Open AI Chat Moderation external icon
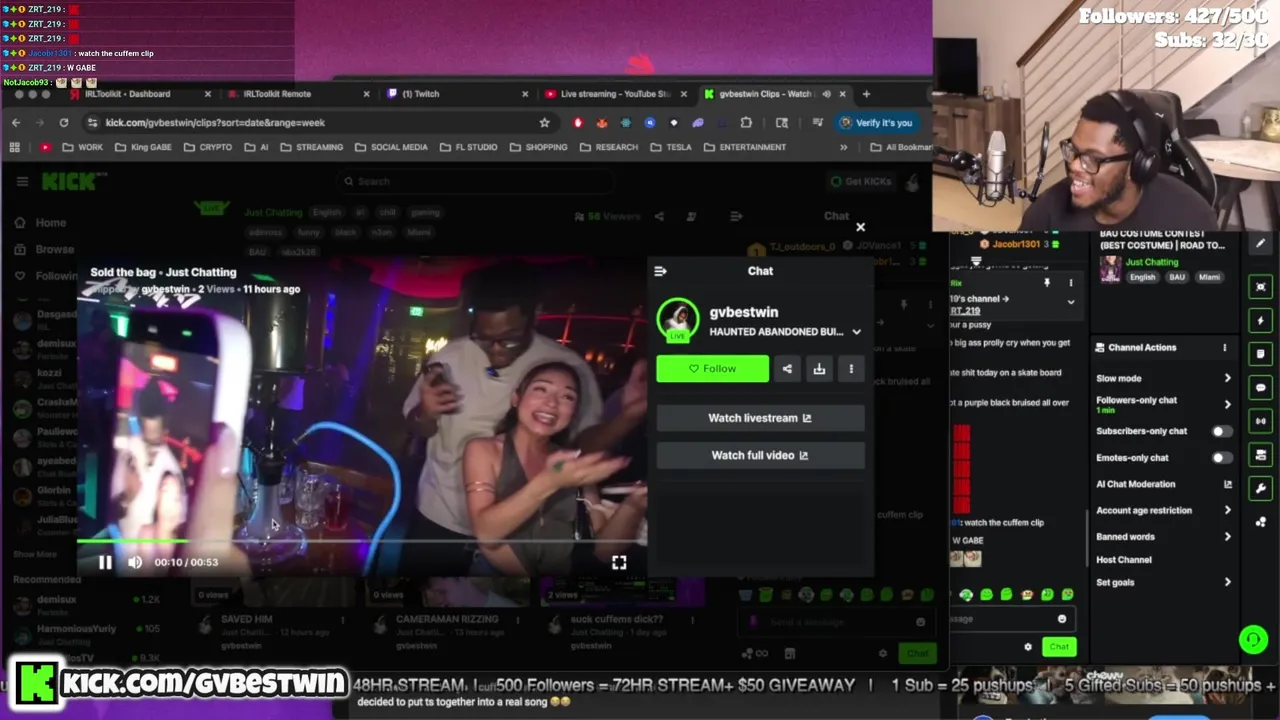Image resolution: width=1280 pixels, height=720 pixels. [1228, 484]
